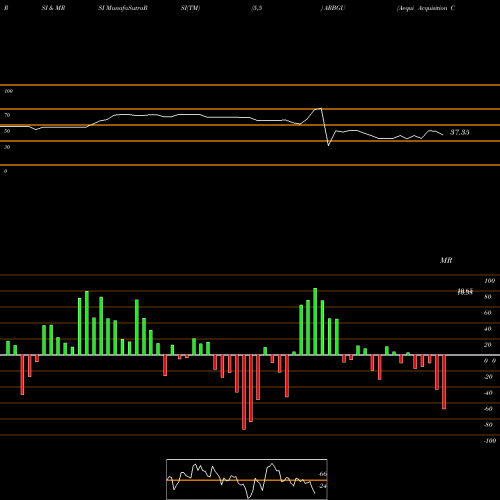
Task: Click the 37.35 RSI value label
Action: tap(460, 132)
